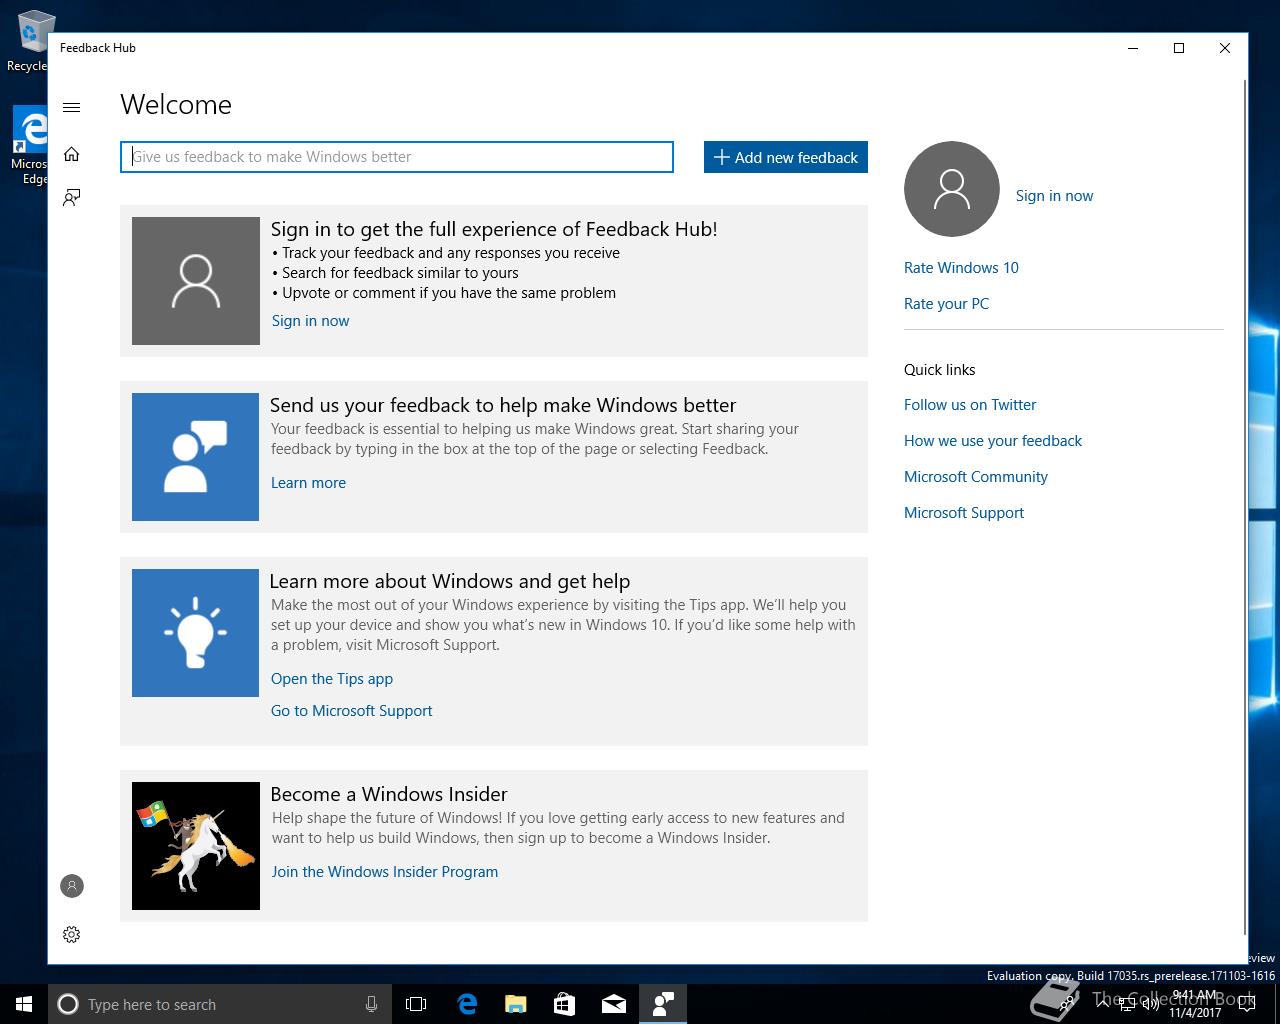Viewport: 1280px width, 1024px height.
Task: Click the Quick links heading
Action: 939,370
